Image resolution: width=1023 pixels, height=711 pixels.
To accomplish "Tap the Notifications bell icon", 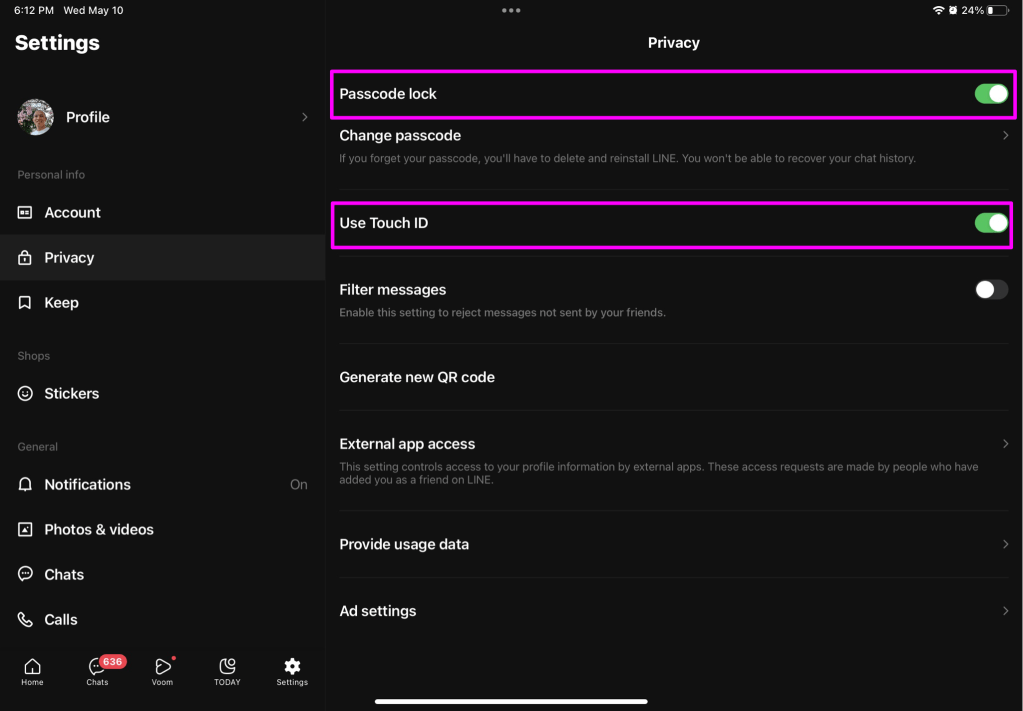I will click(x=25, y=485).
